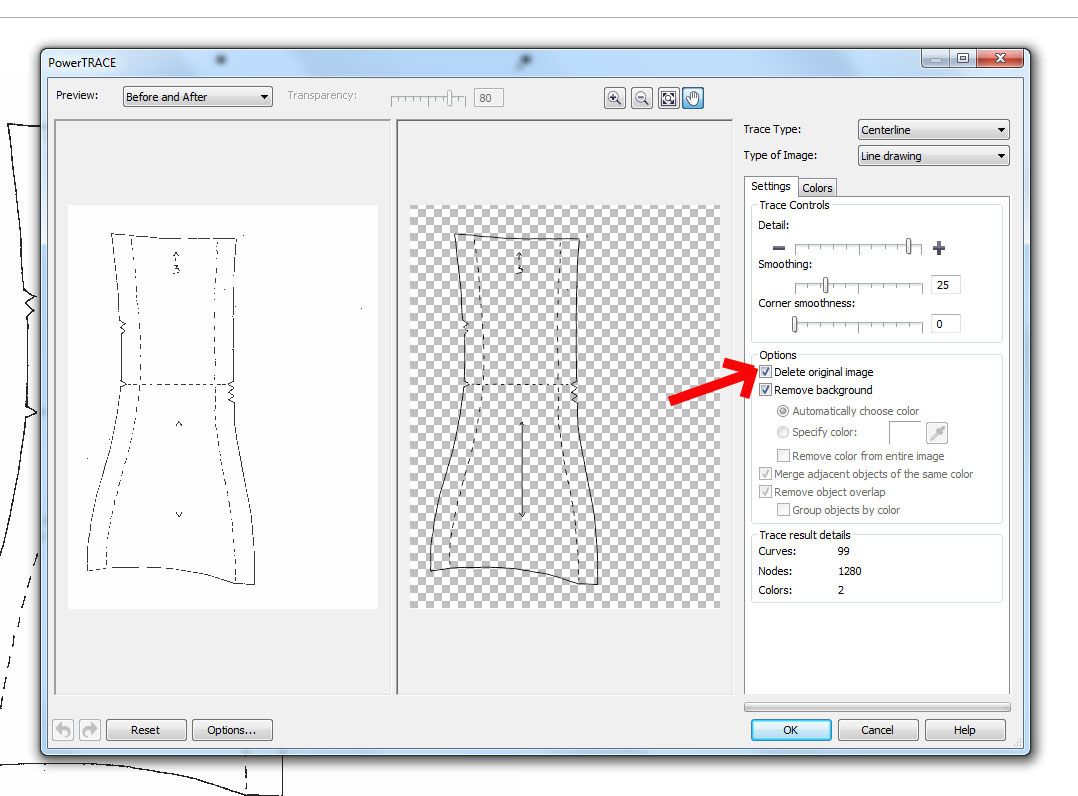Switch to the Settings tab
Viewport: 1078px width, 796px height.
[x=771, y=186]
